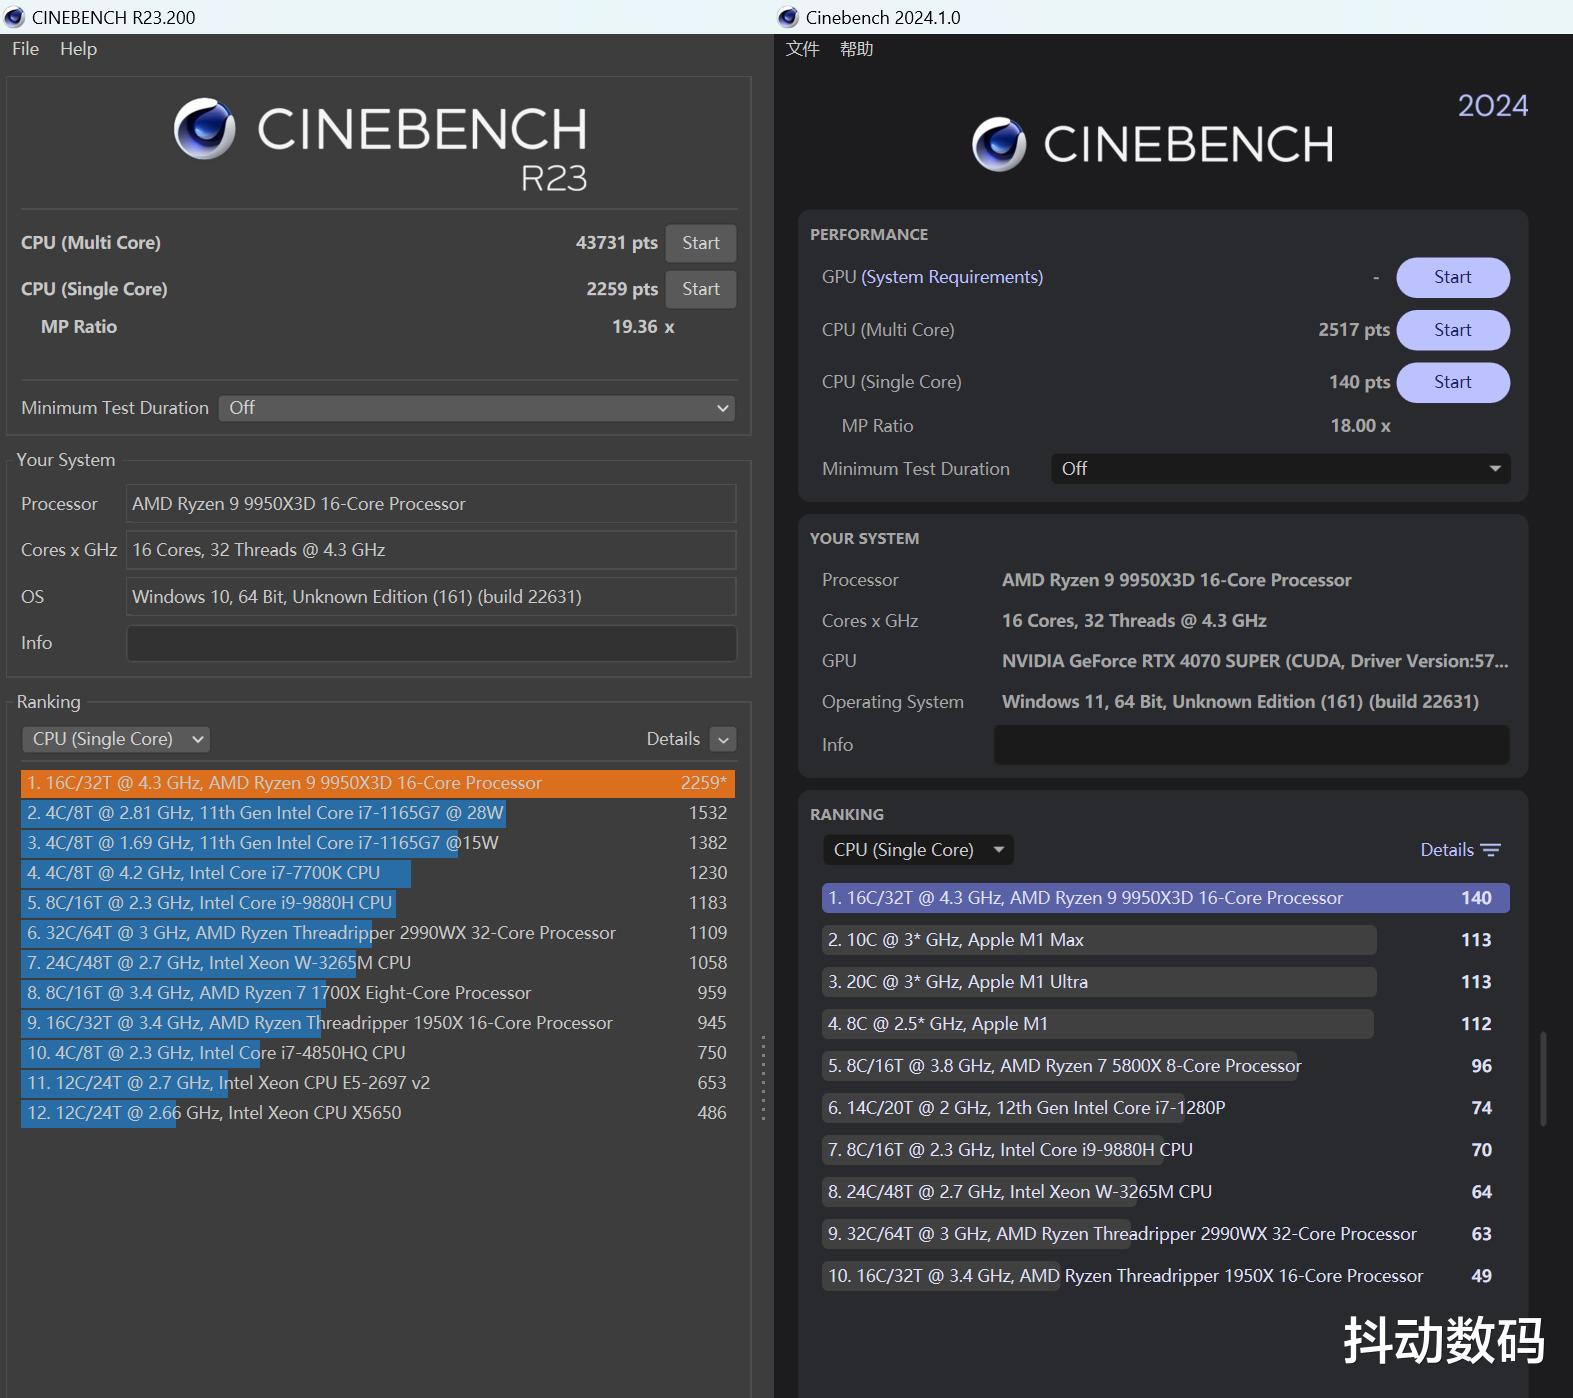The height and width of the screenshot is (1398, 1573).
Task: Select 2024 row Intel Core i9-9880H
Action: [x=1166, y=1150]
